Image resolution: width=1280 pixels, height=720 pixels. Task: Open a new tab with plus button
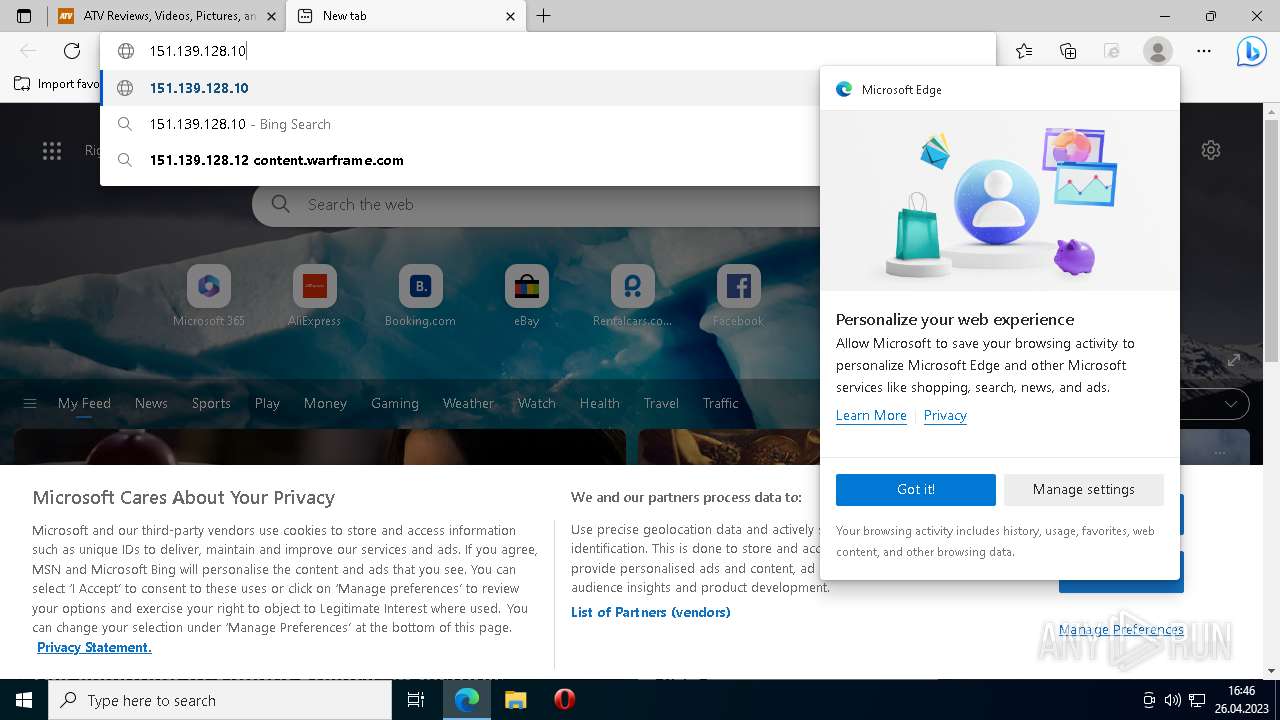tap(543, 16)
